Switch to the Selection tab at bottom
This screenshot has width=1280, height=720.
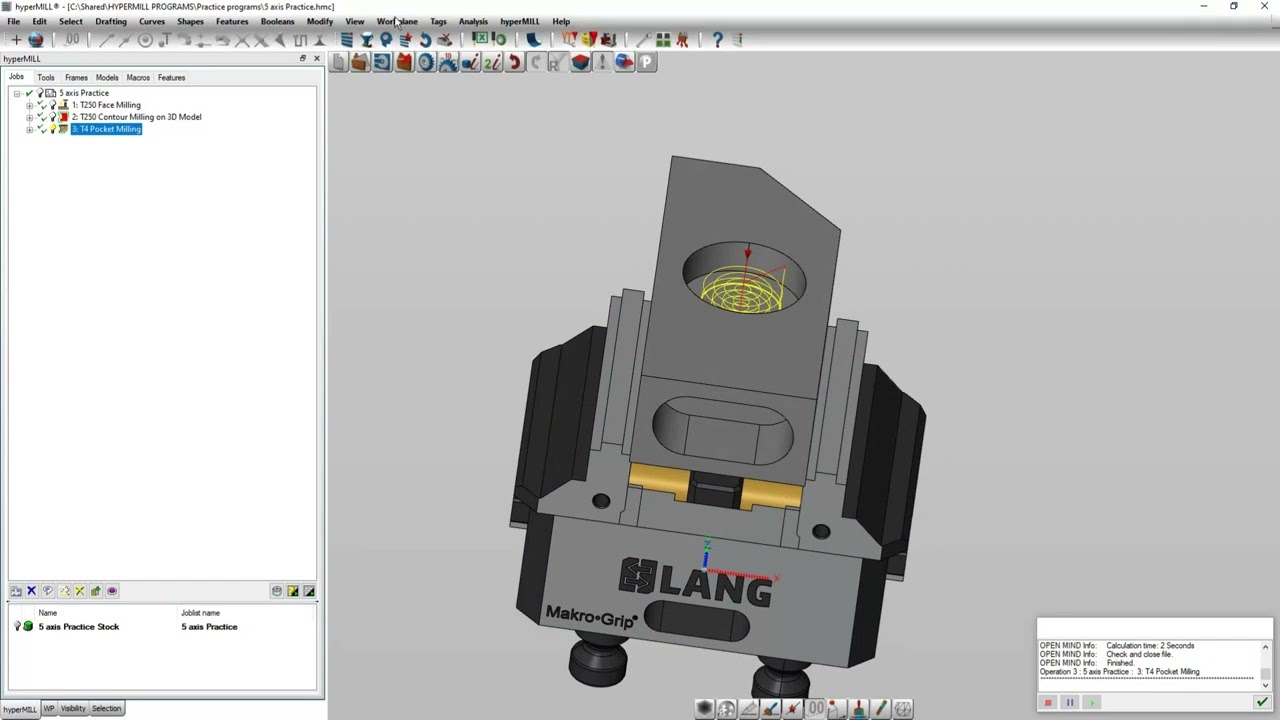coord(106,709)
